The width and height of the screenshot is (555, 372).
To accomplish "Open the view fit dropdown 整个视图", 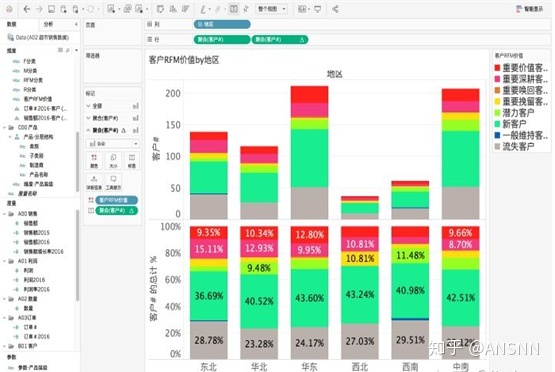I will tap(271, 9).
